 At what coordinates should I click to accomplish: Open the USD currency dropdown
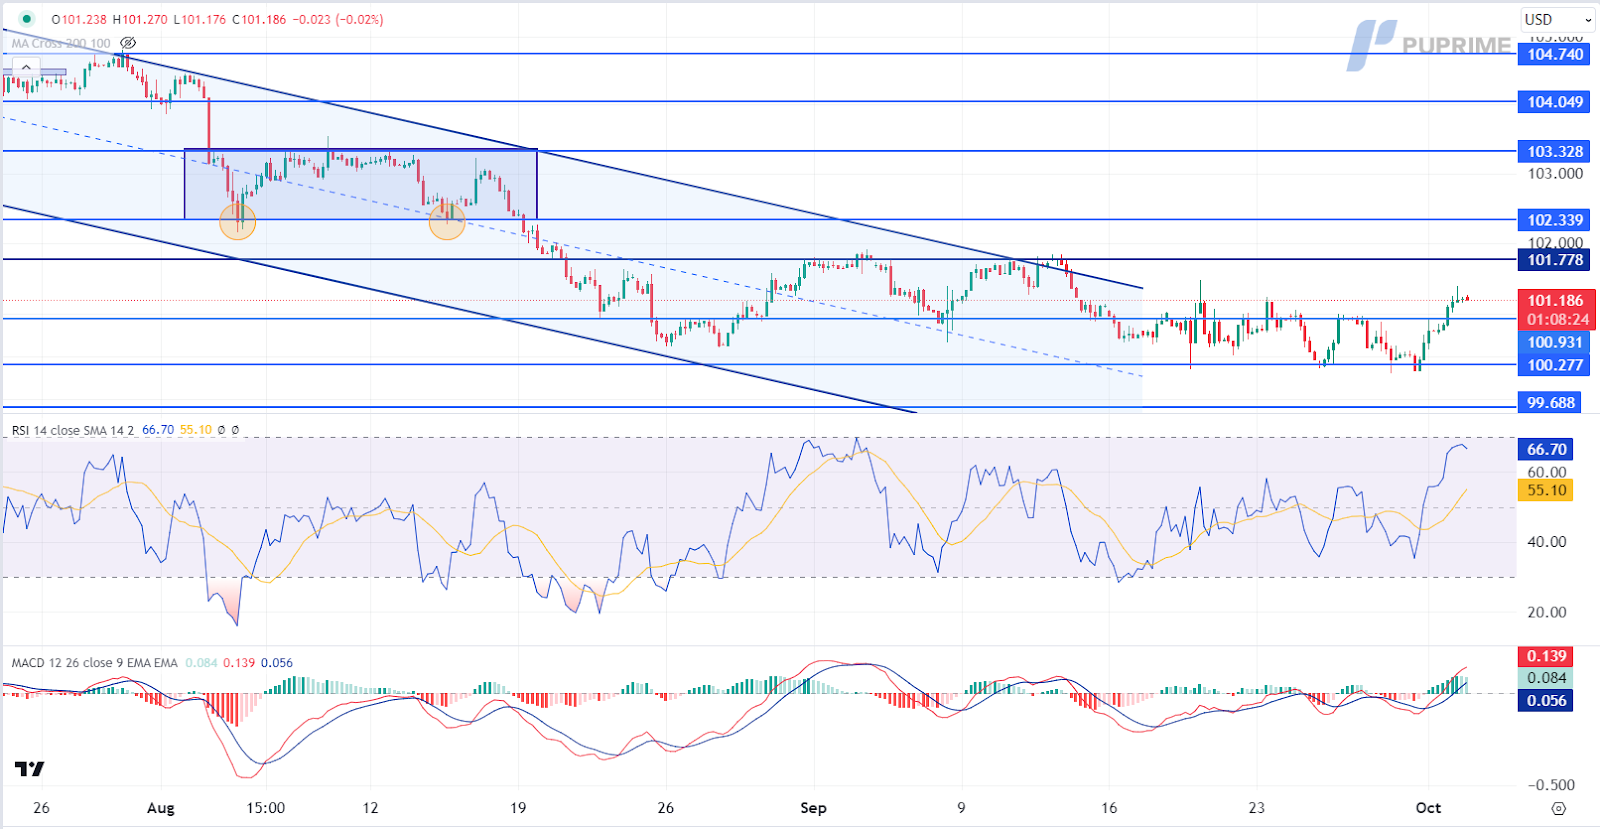(x=1558, y=19)
